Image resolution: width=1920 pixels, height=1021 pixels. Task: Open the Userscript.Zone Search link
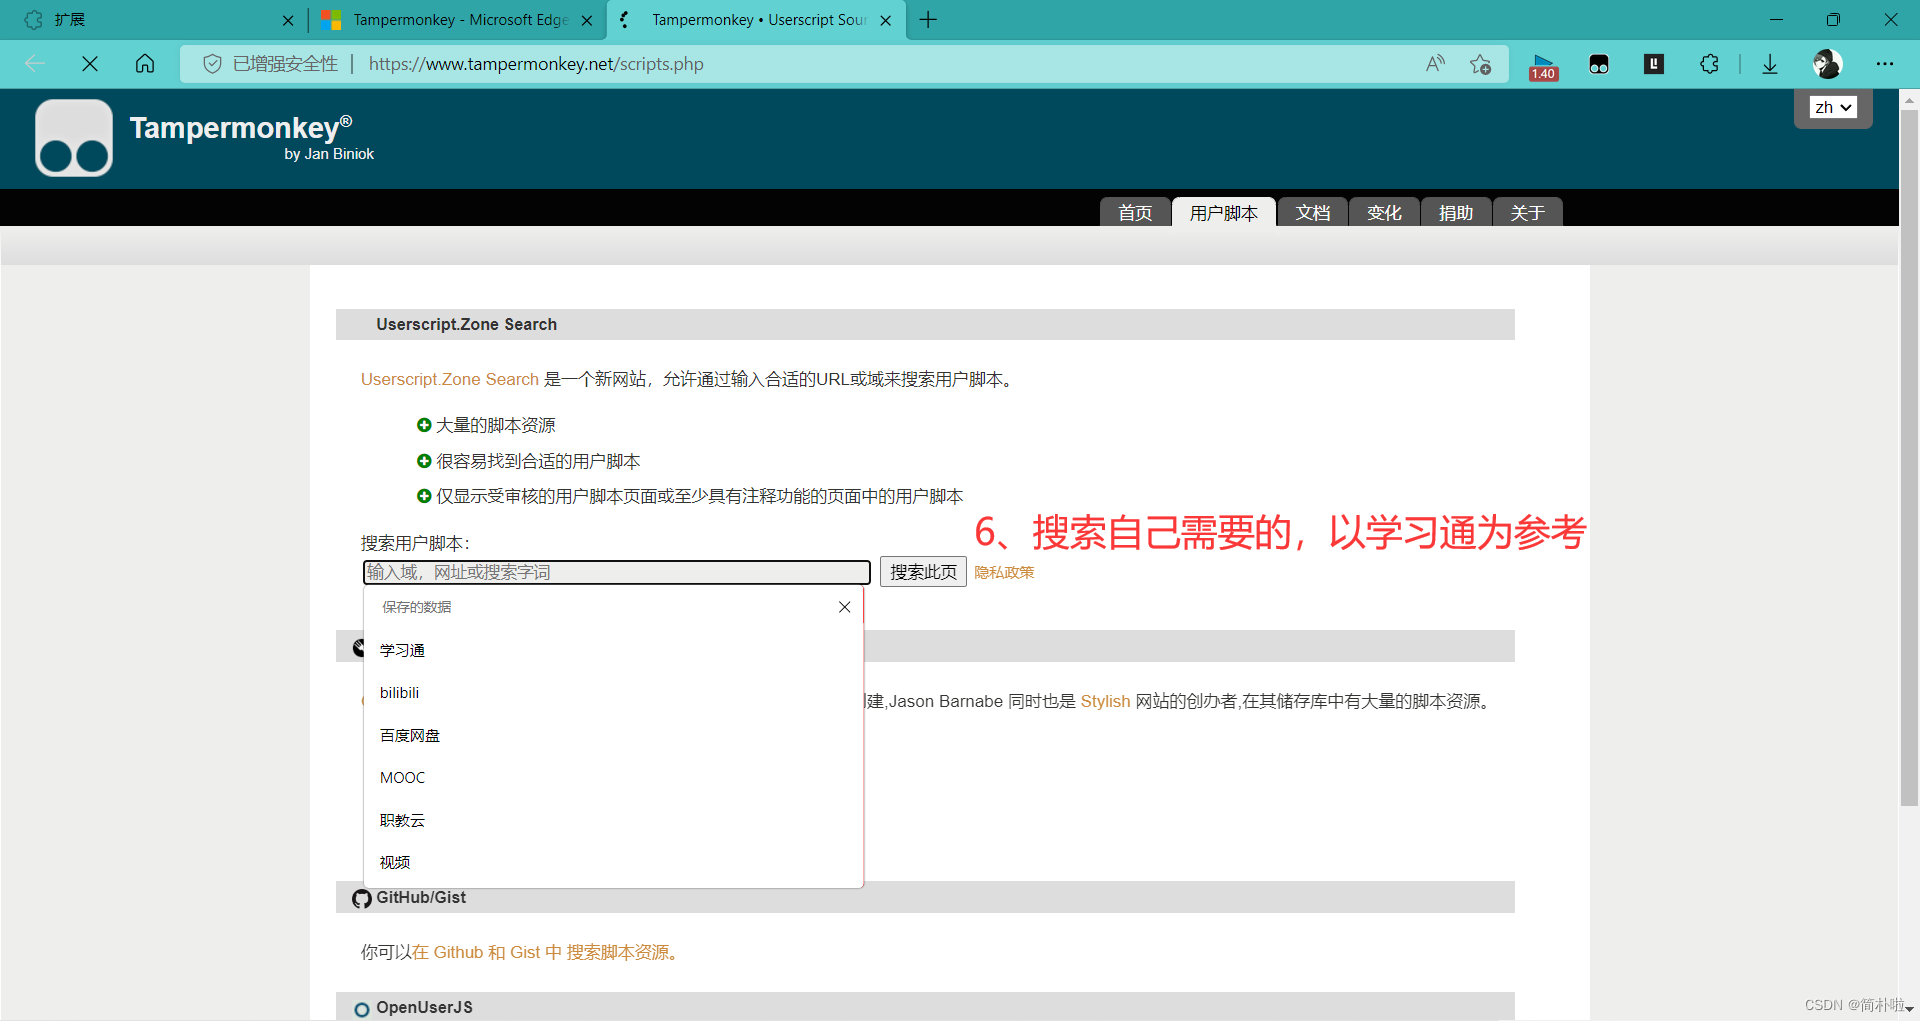pyautogui.click(x=450, y=379)
